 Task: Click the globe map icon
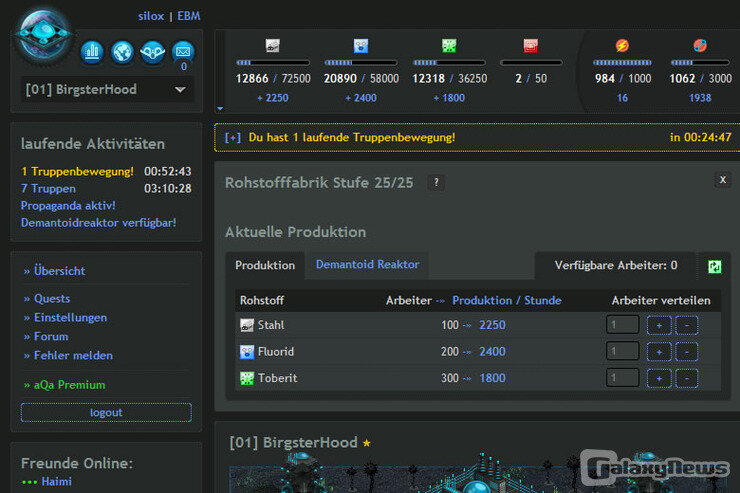click(122, 51)
